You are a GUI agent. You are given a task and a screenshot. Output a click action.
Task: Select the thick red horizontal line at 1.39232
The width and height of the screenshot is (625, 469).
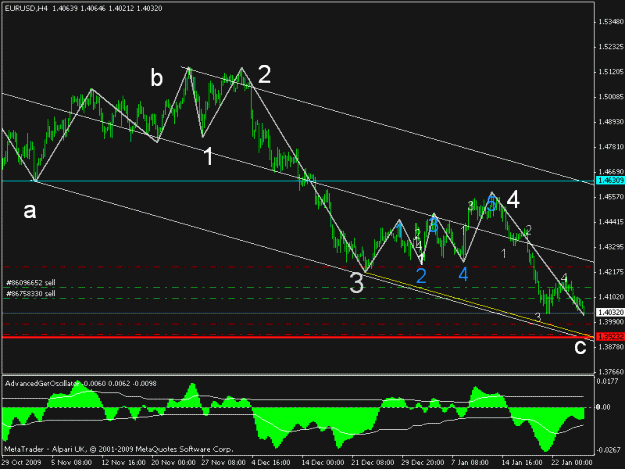[x=298, y=338]
